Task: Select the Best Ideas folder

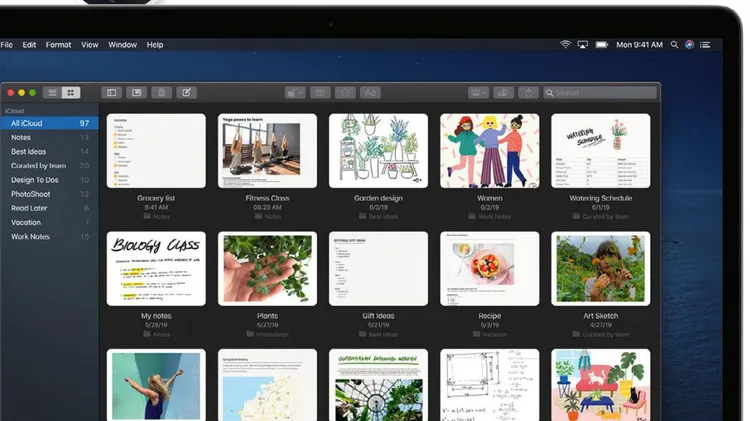Action: point(50,152)
